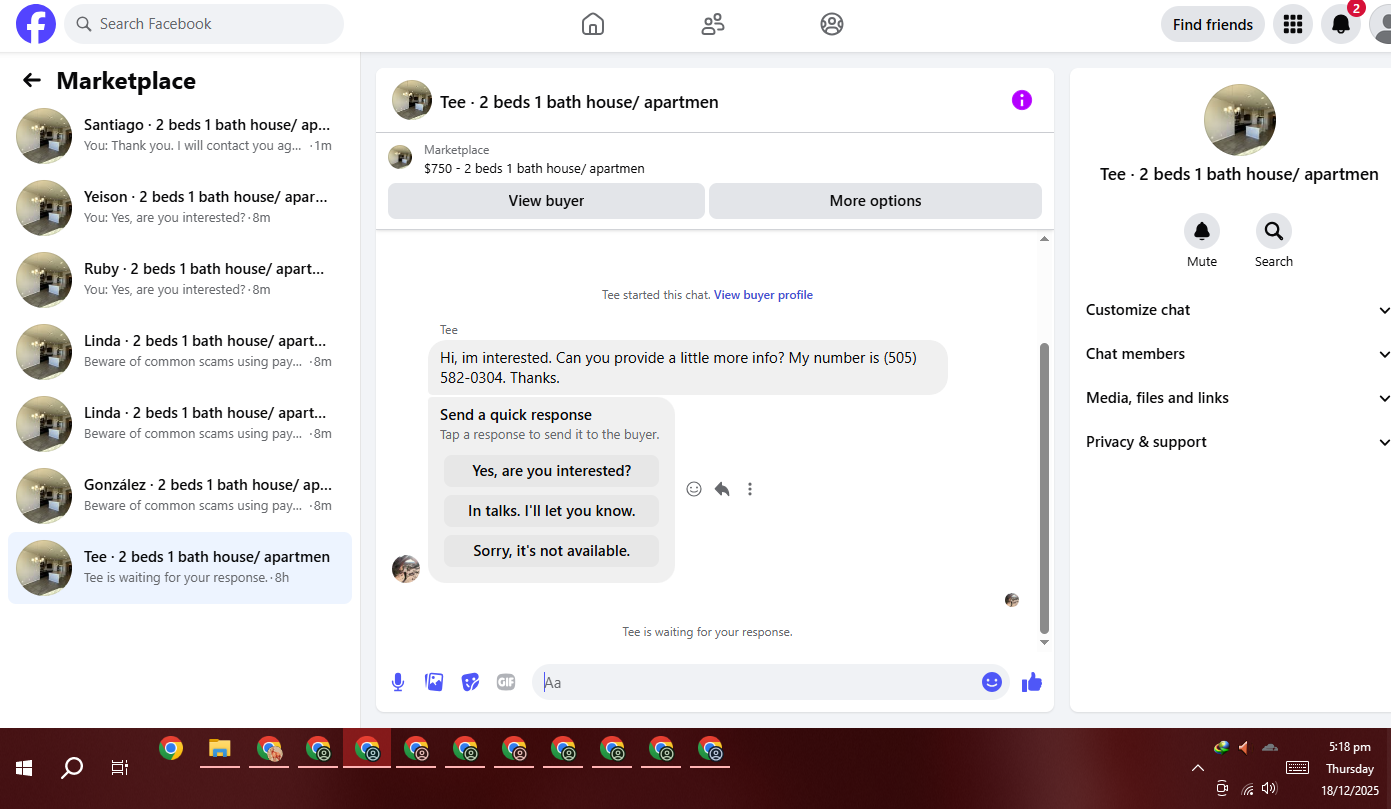This screenshot has height=809, width=1391.
Task: Click Tee's small avatar beside the message
Action: click(406, 569)
